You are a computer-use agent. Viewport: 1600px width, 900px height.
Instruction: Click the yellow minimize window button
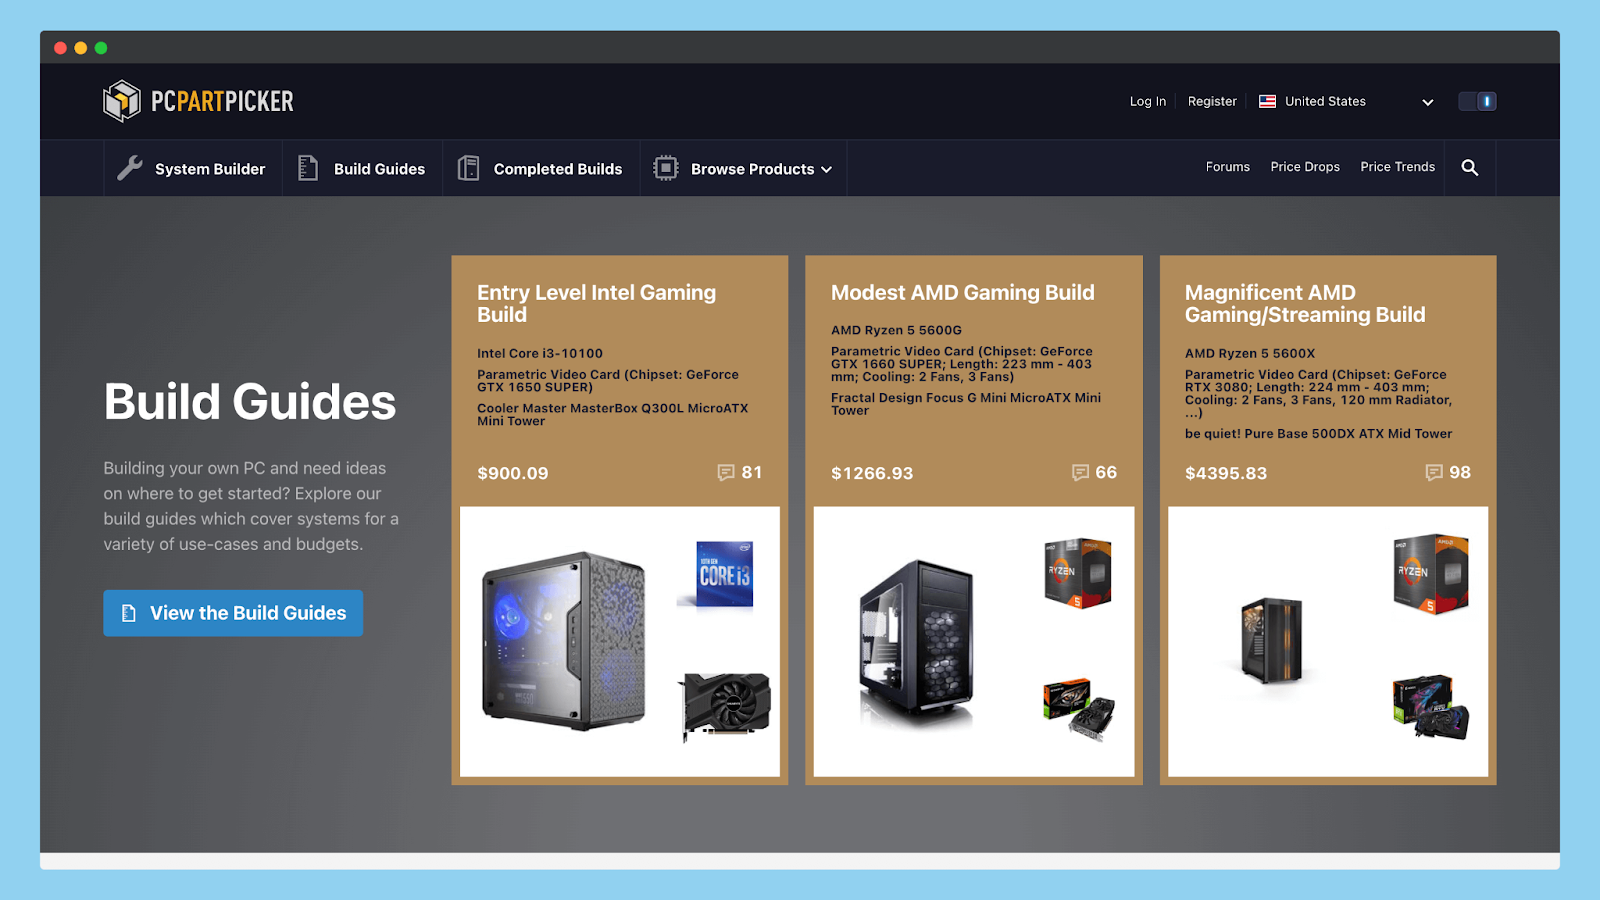[x=81, y=48]
